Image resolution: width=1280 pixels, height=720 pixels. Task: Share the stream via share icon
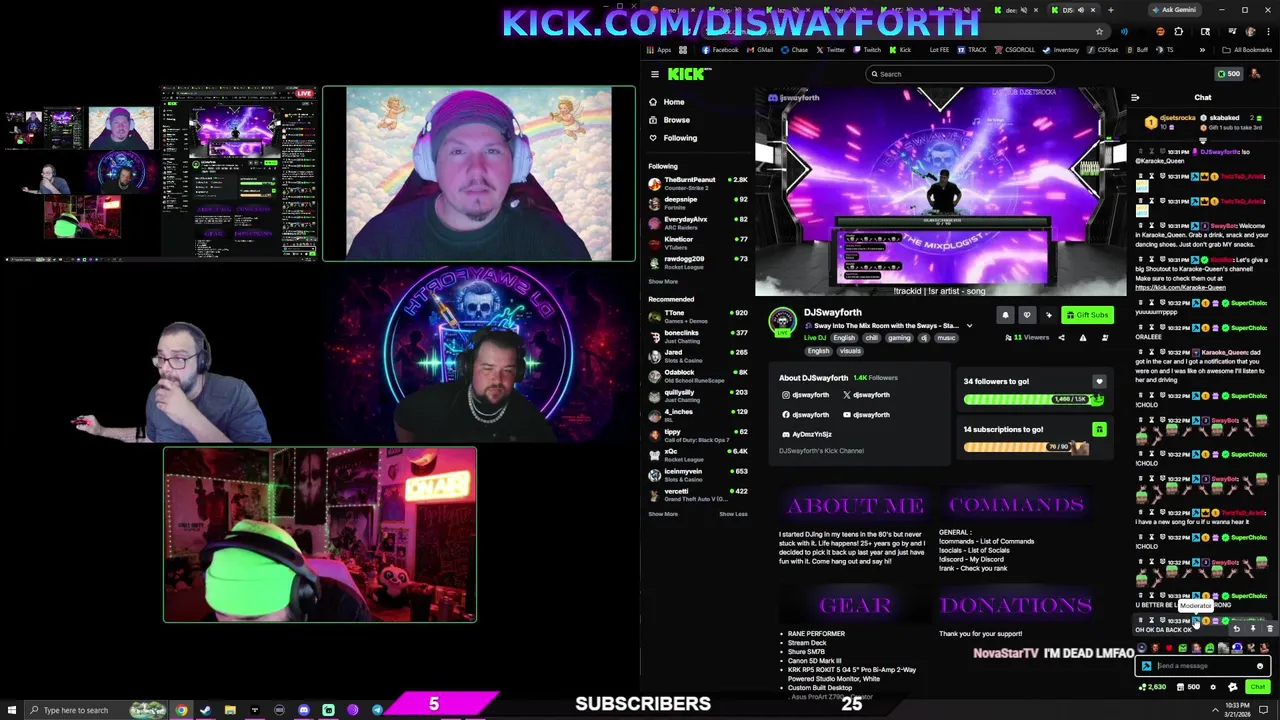(x=1062, y=338)
